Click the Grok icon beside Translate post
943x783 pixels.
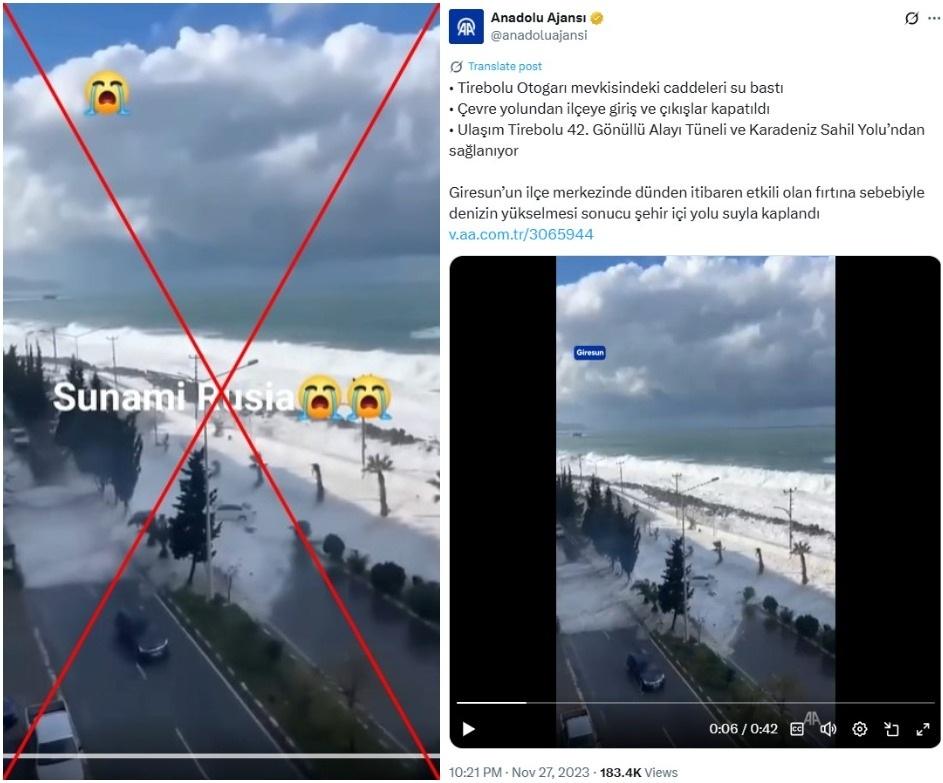(456, 66)
